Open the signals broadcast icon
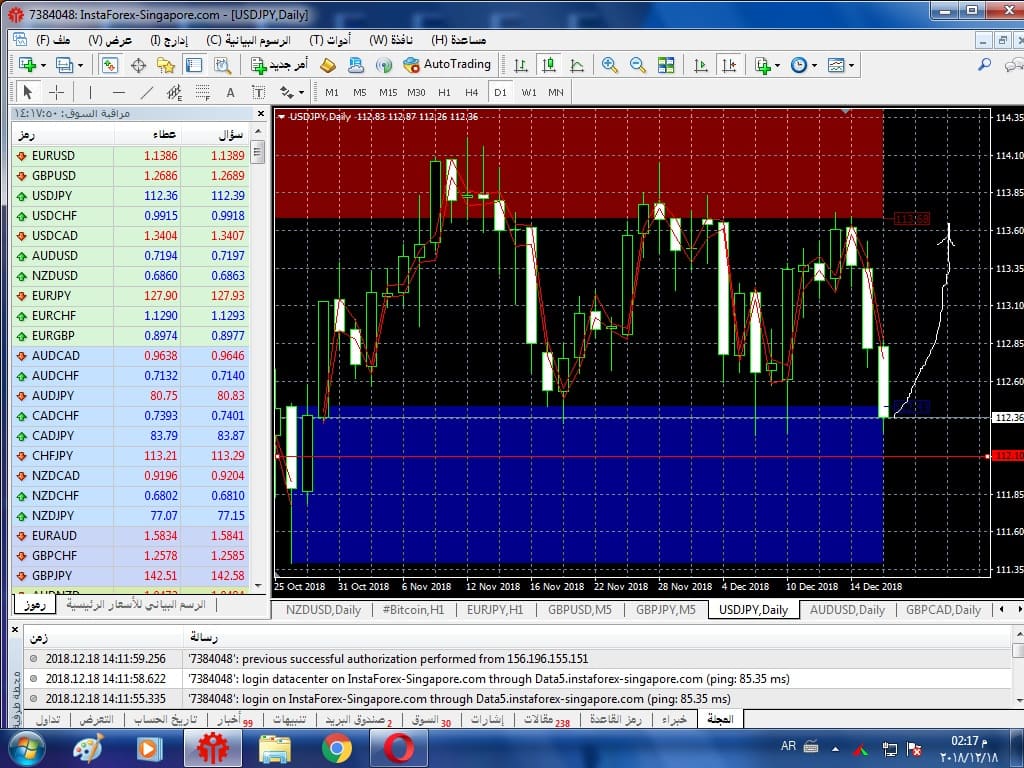1024x768 pixels. tap(384, 65)
